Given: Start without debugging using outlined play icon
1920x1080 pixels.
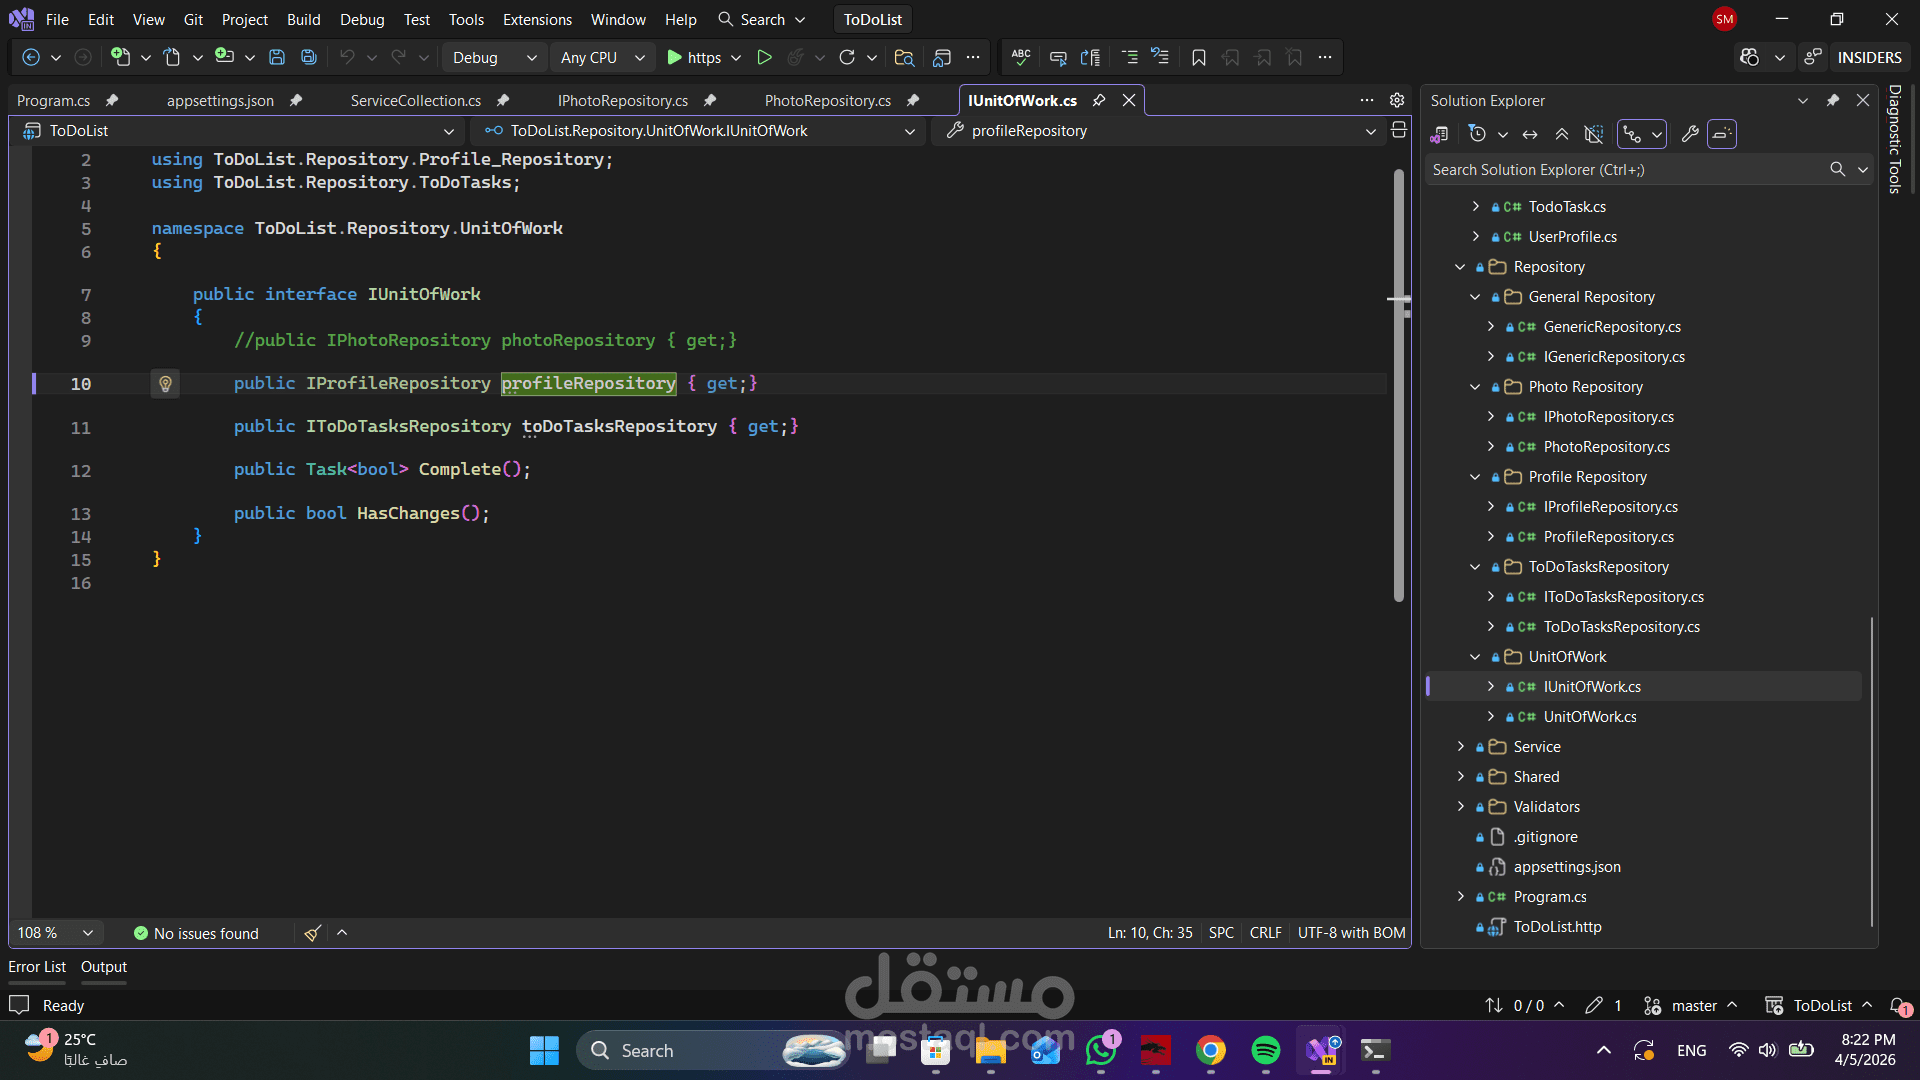Looking at the screenshot, I should [x=764, y=58].
